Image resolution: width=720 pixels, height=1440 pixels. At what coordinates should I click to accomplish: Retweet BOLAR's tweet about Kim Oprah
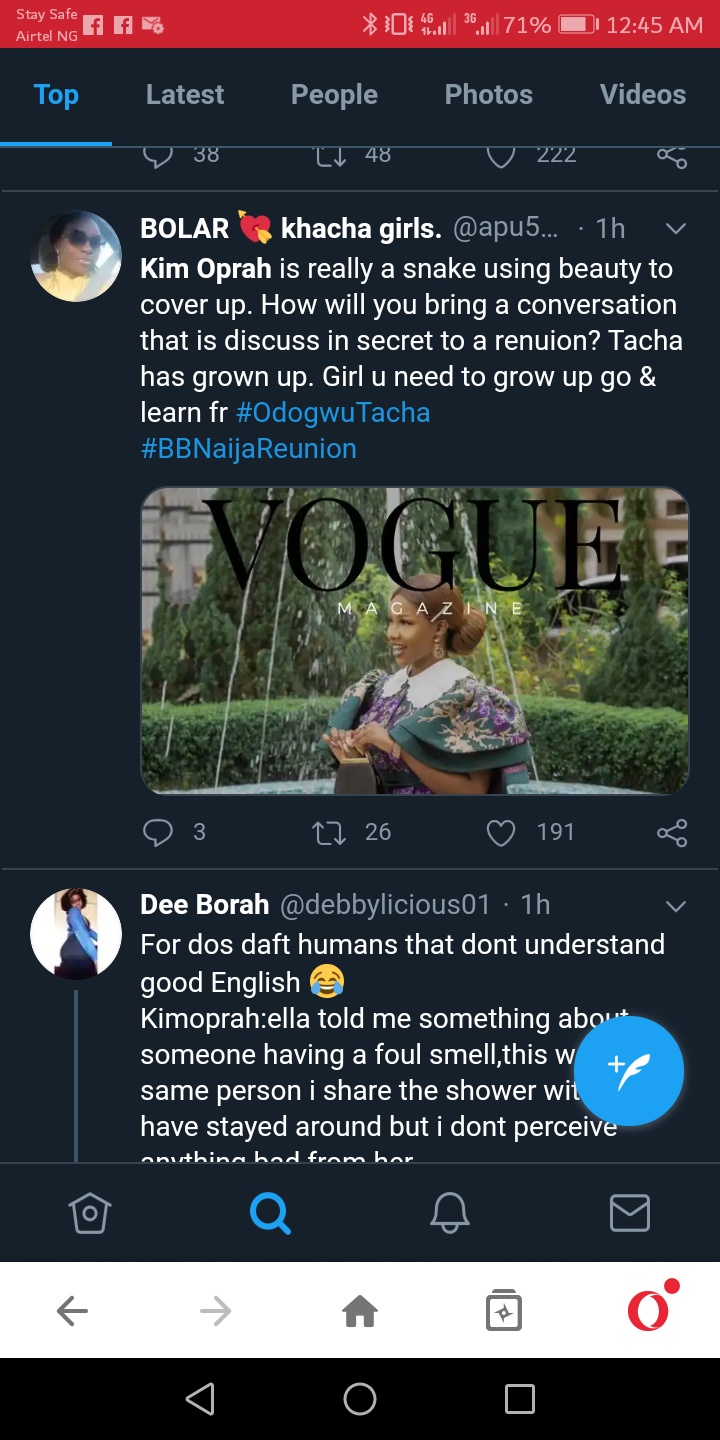coord(329,832)
